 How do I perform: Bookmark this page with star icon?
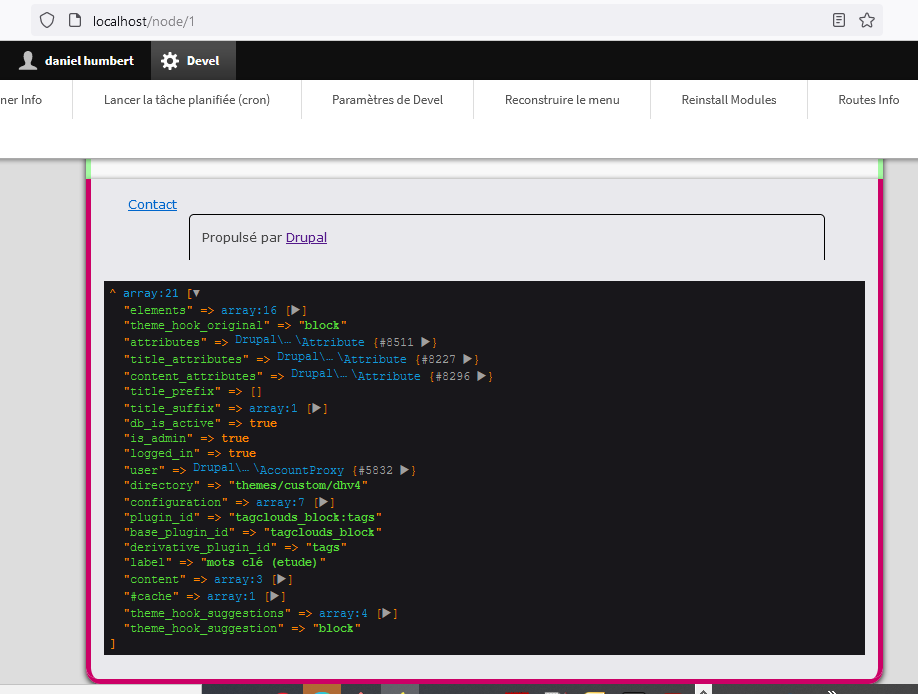(x=867, y=20)
